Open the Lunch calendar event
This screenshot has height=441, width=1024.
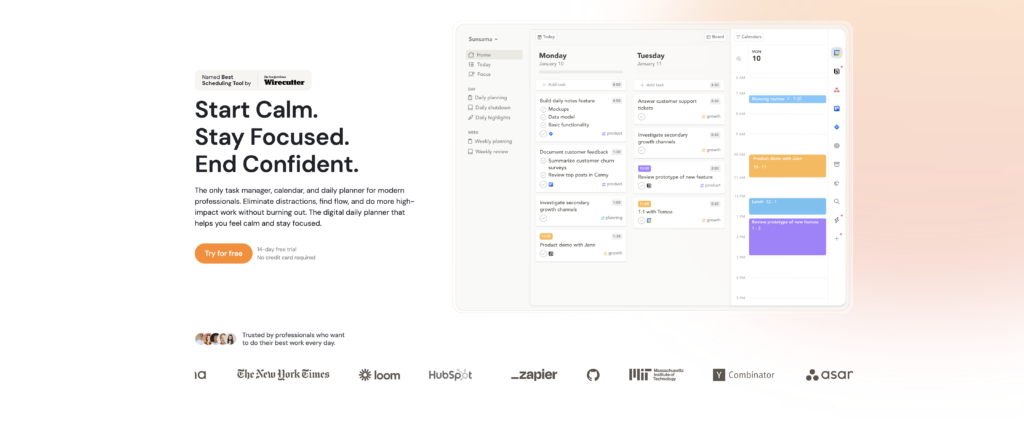point(788,206)
